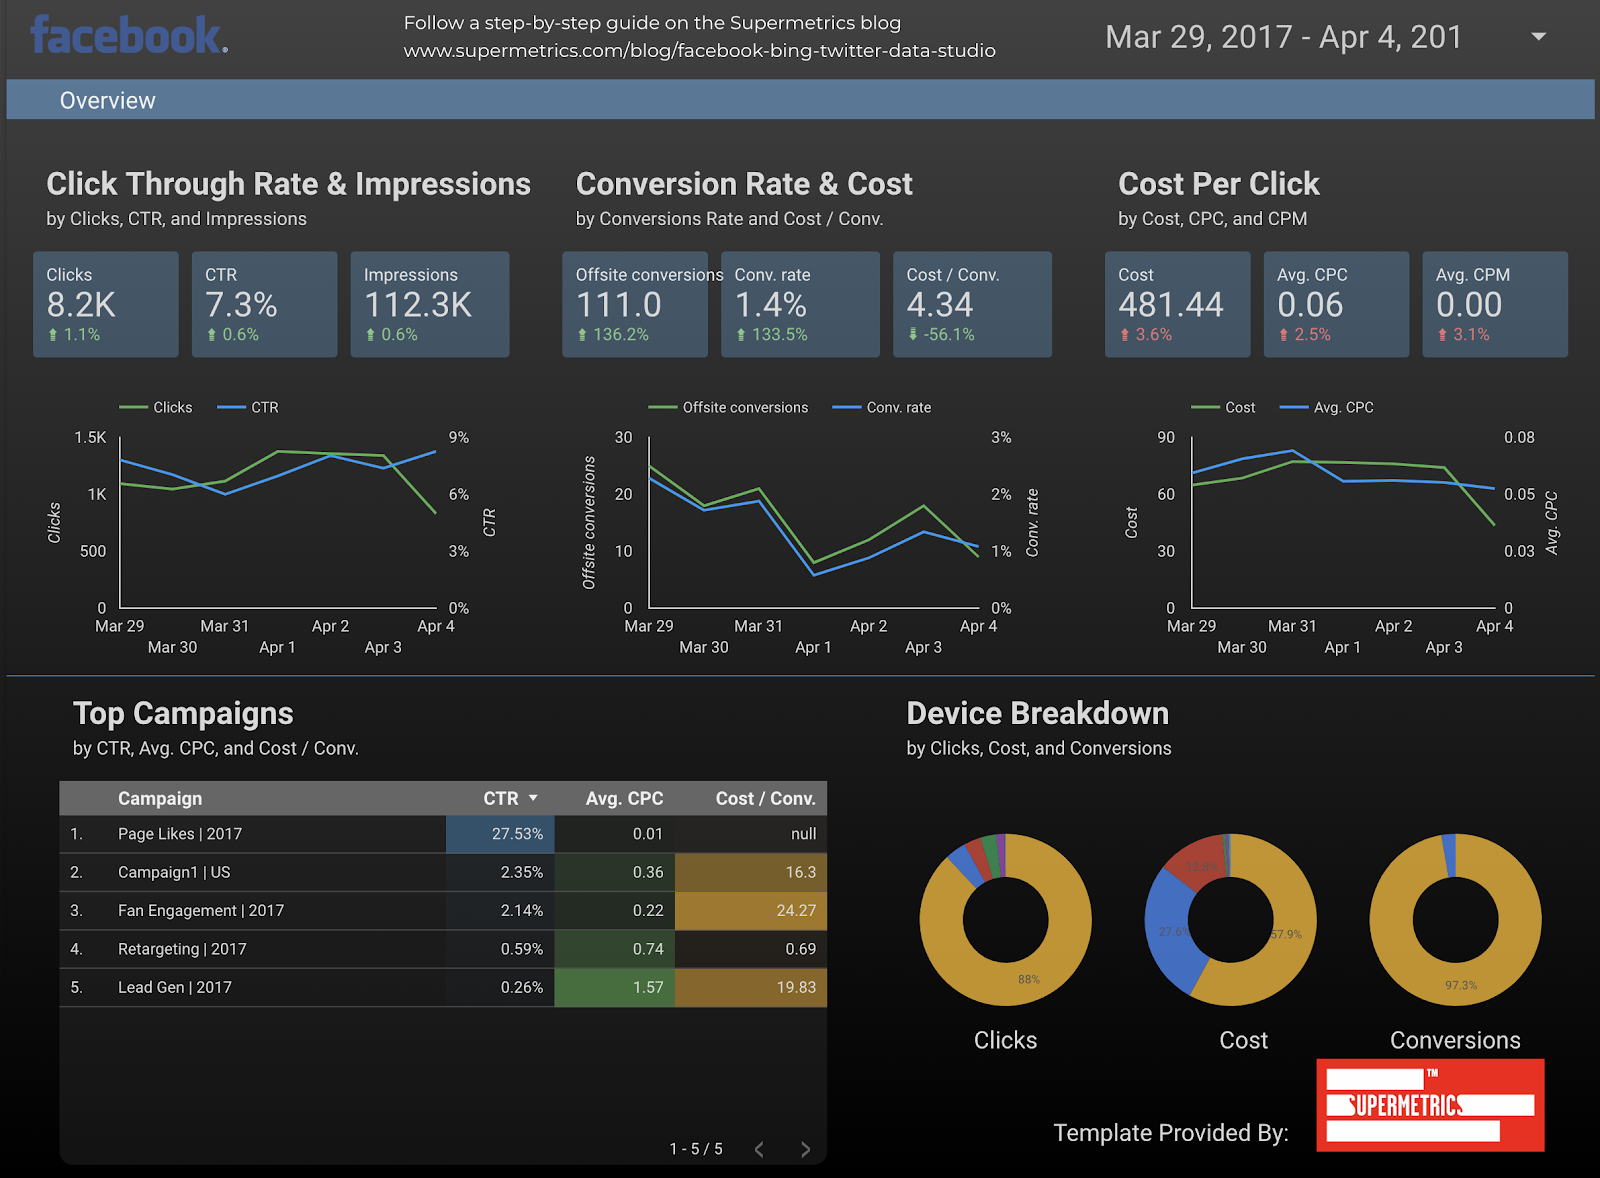Select the Cost 481.44 scorecard

1177,304
